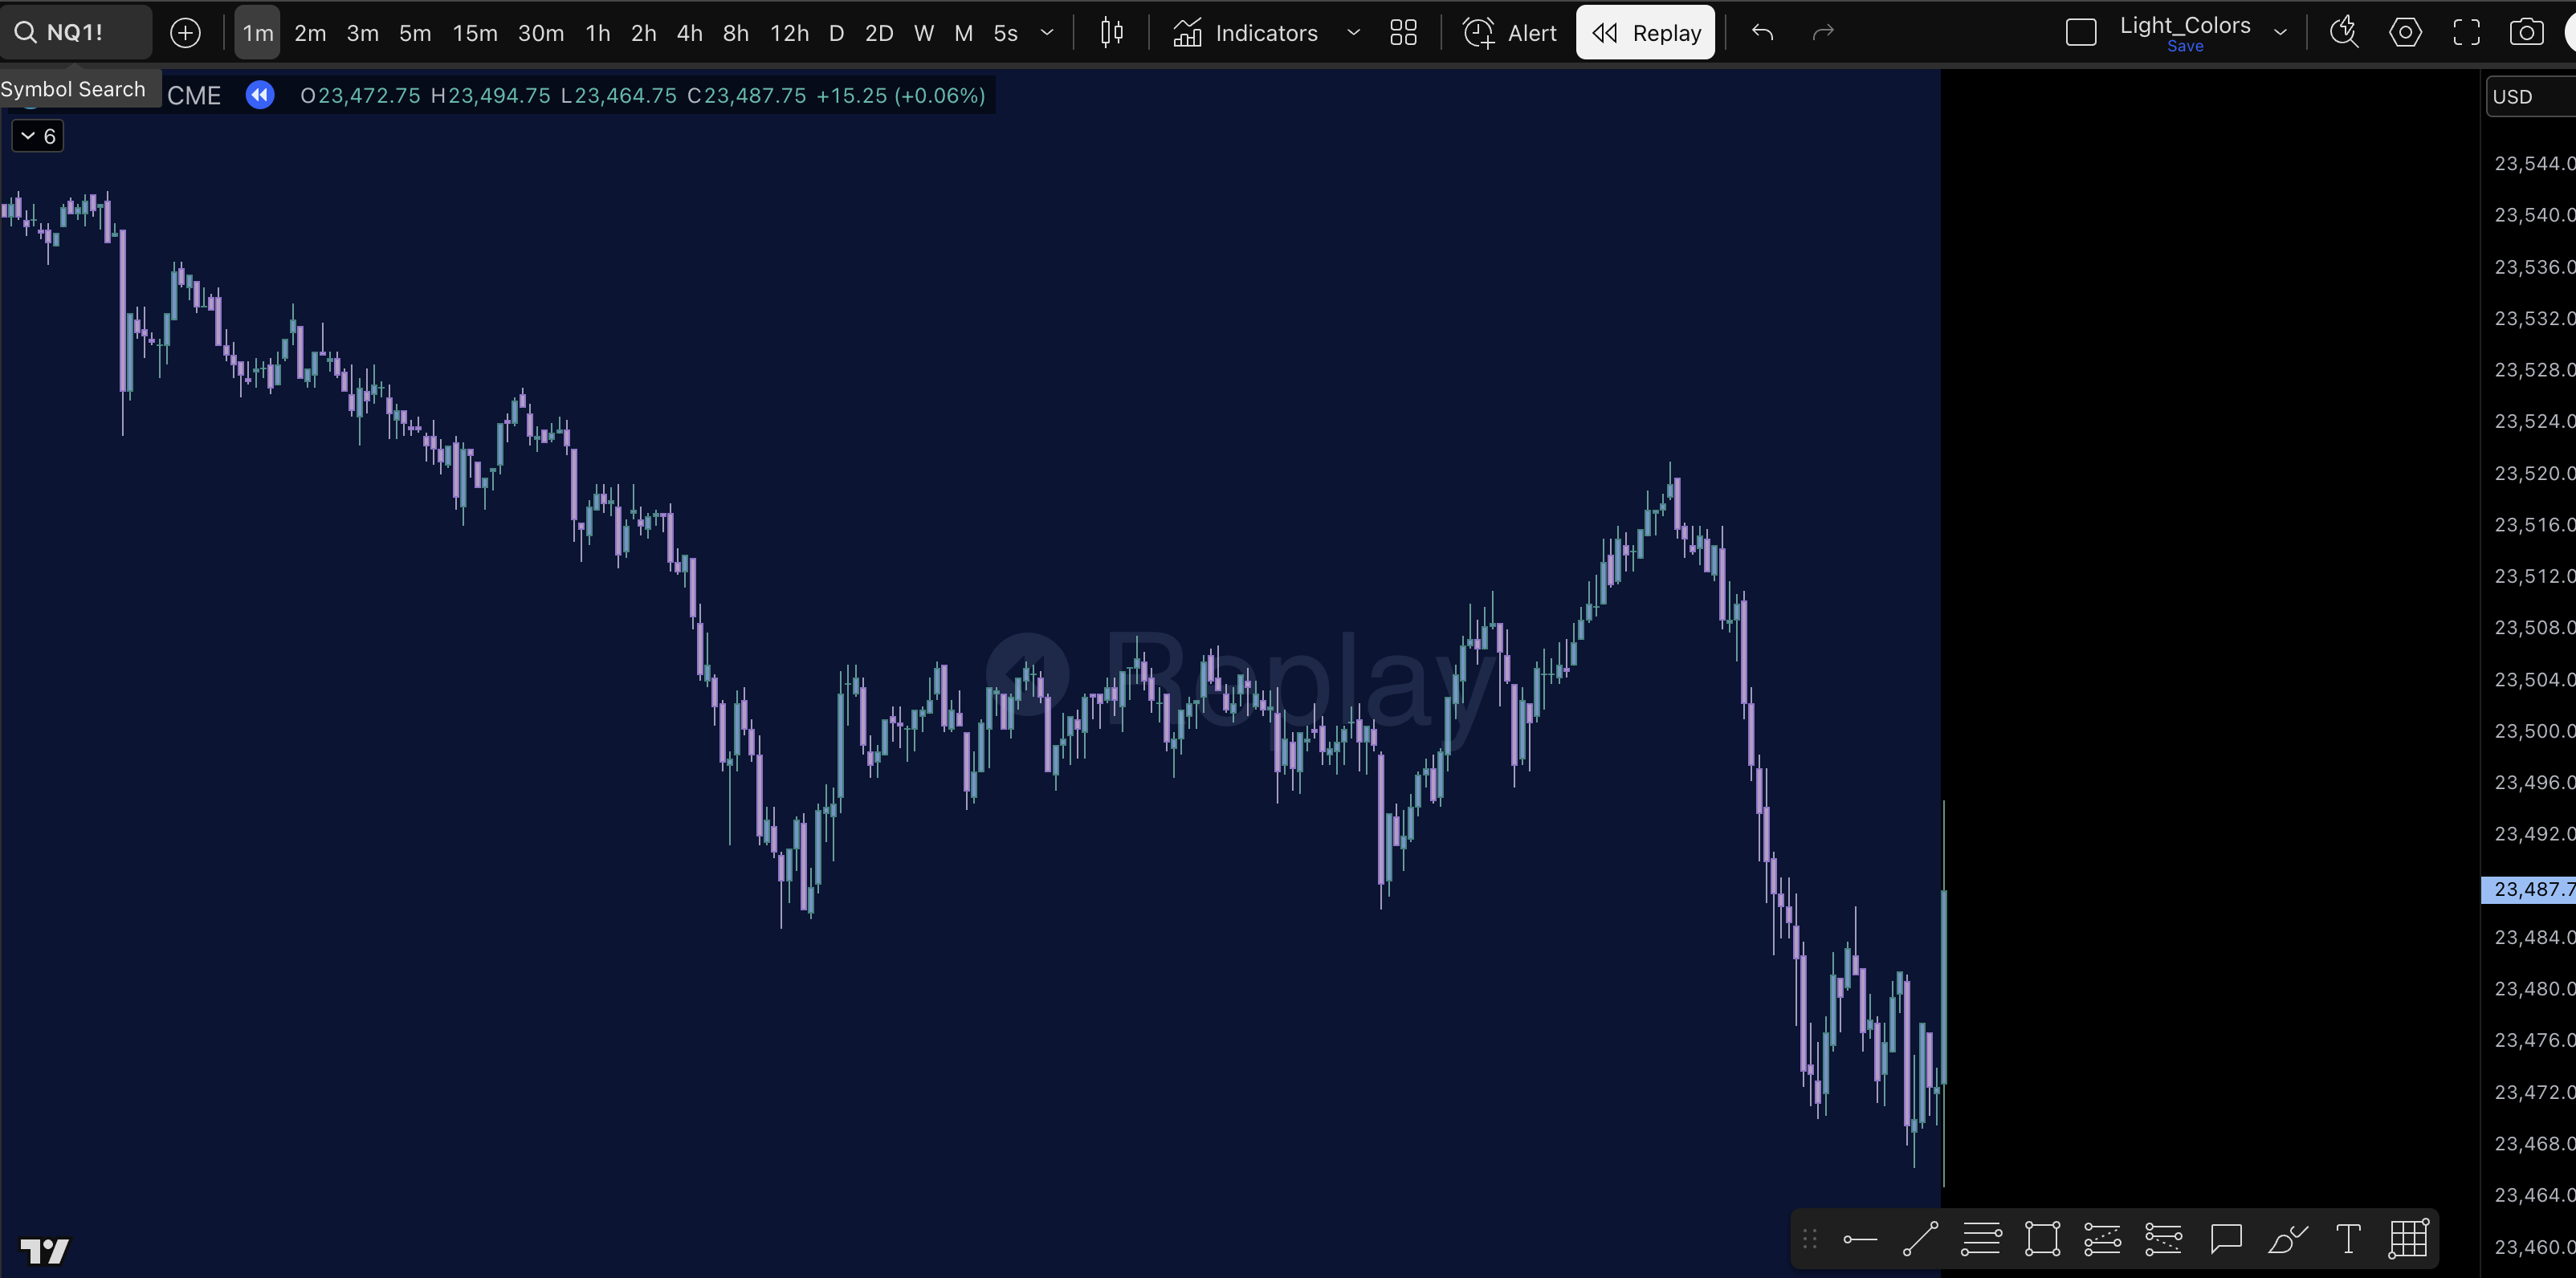Select the Callout annotation tool

(x=2226, y=1240)
